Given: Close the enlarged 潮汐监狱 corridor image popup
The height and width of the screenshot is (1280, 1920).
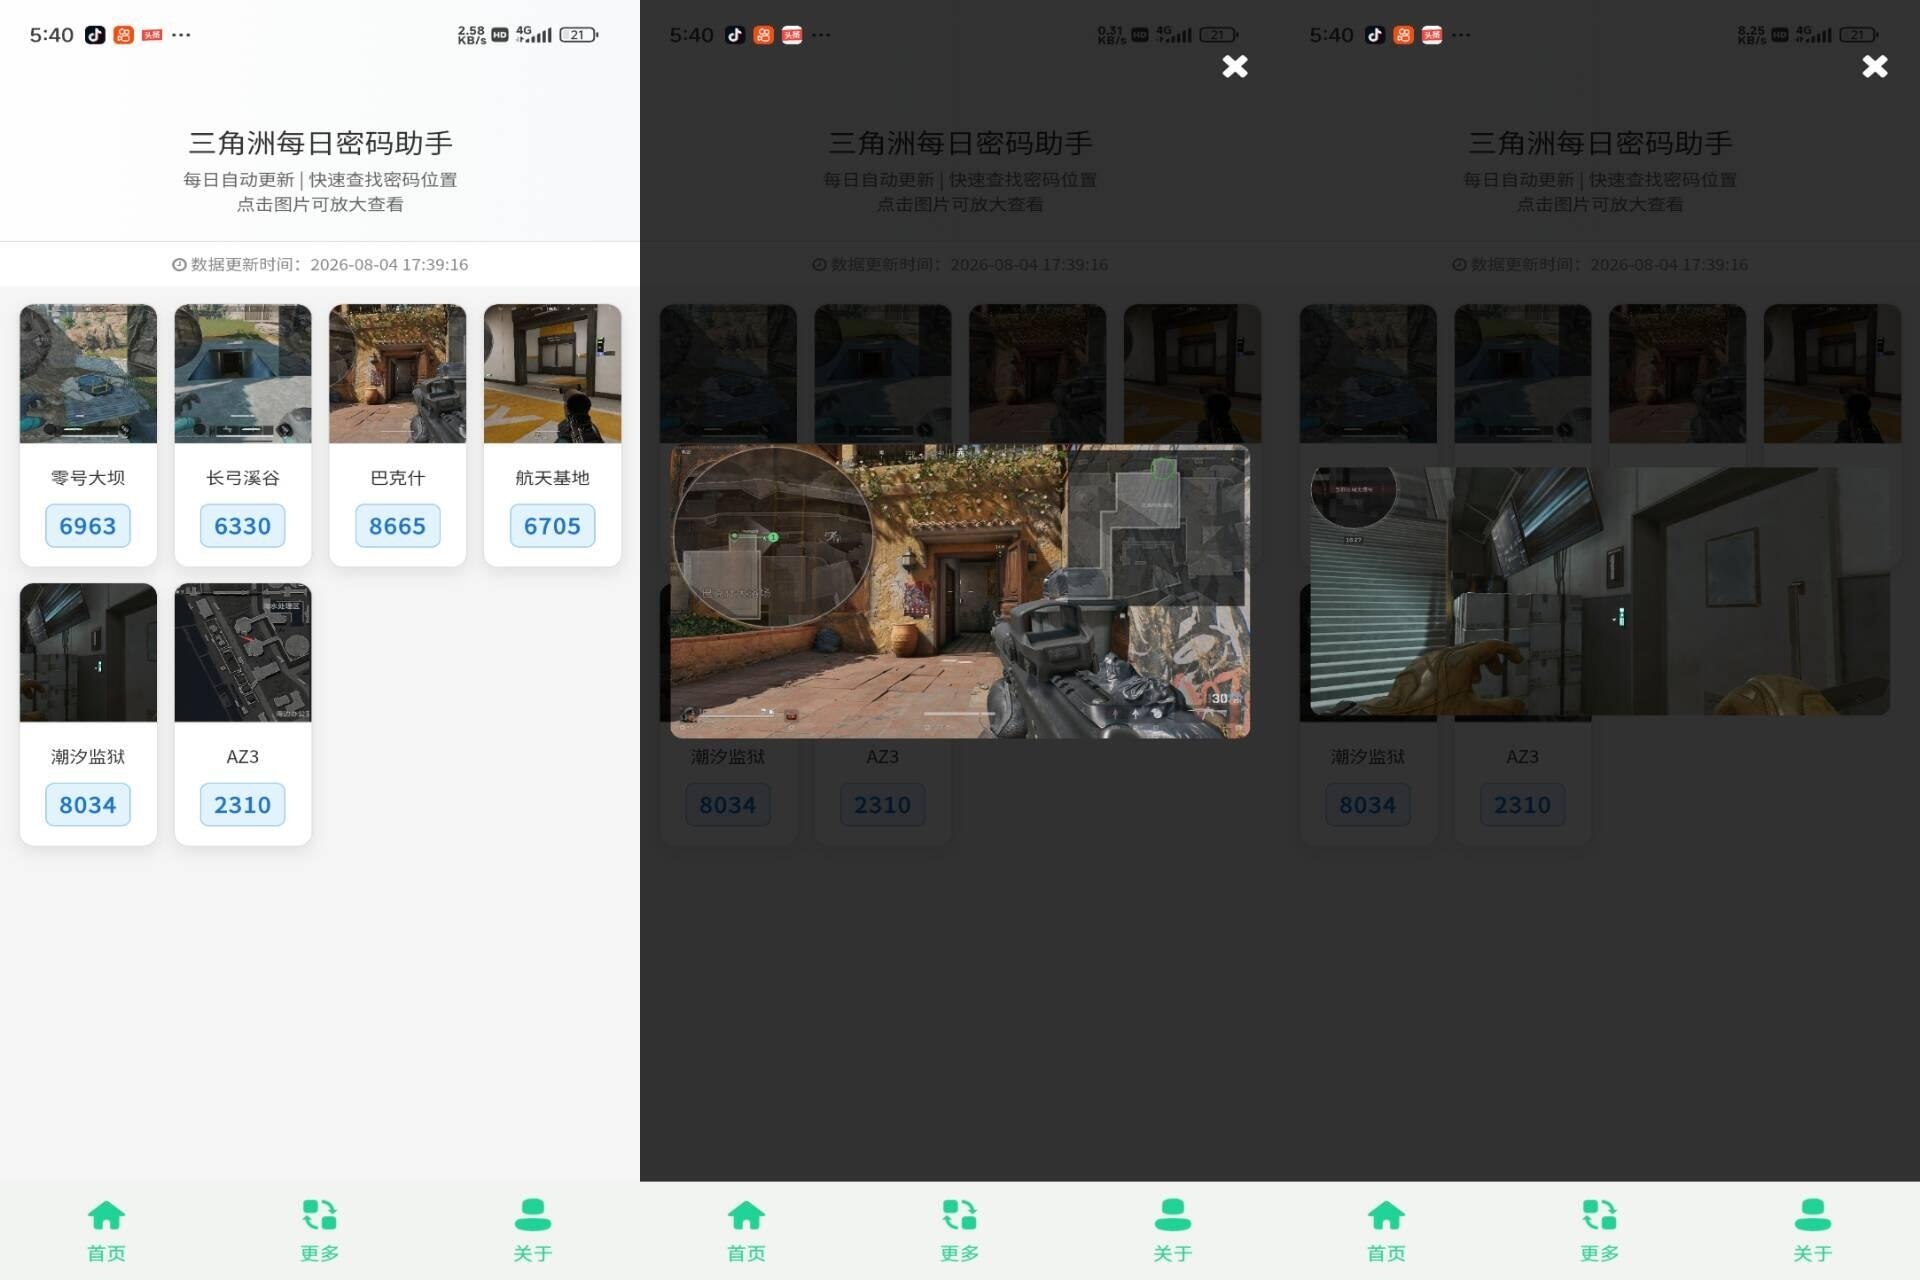Looking at the screenshot, I should click(x=1875, y=66).
